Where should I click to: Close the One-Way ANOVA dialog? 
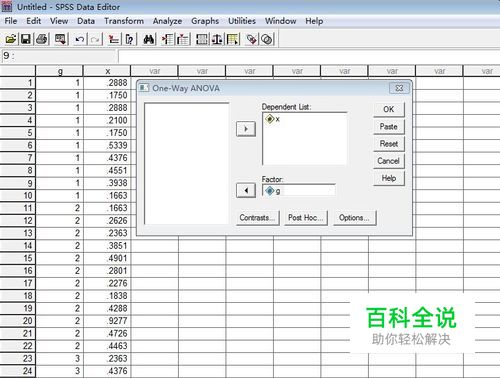(x=399, y=88)
